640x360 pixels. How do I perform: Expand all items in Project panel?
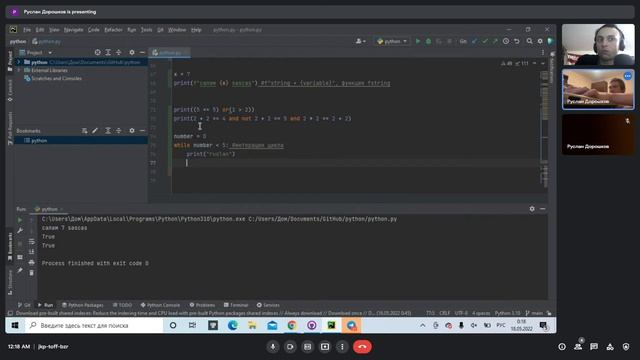[108, 52]
